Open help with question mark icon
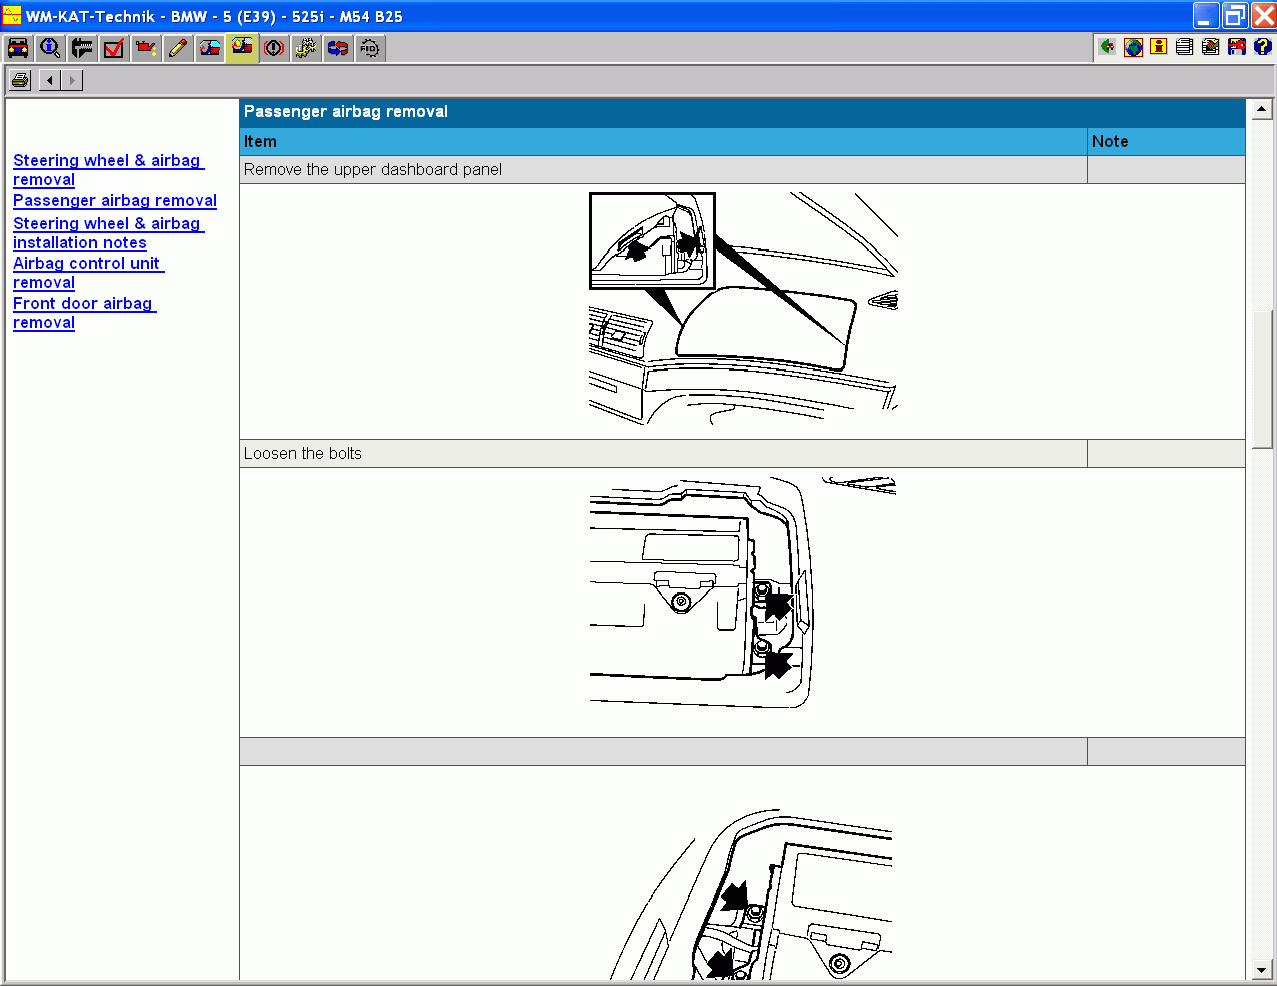Viewport: 1277px width, 986px height. click(x=1262, y=47)
